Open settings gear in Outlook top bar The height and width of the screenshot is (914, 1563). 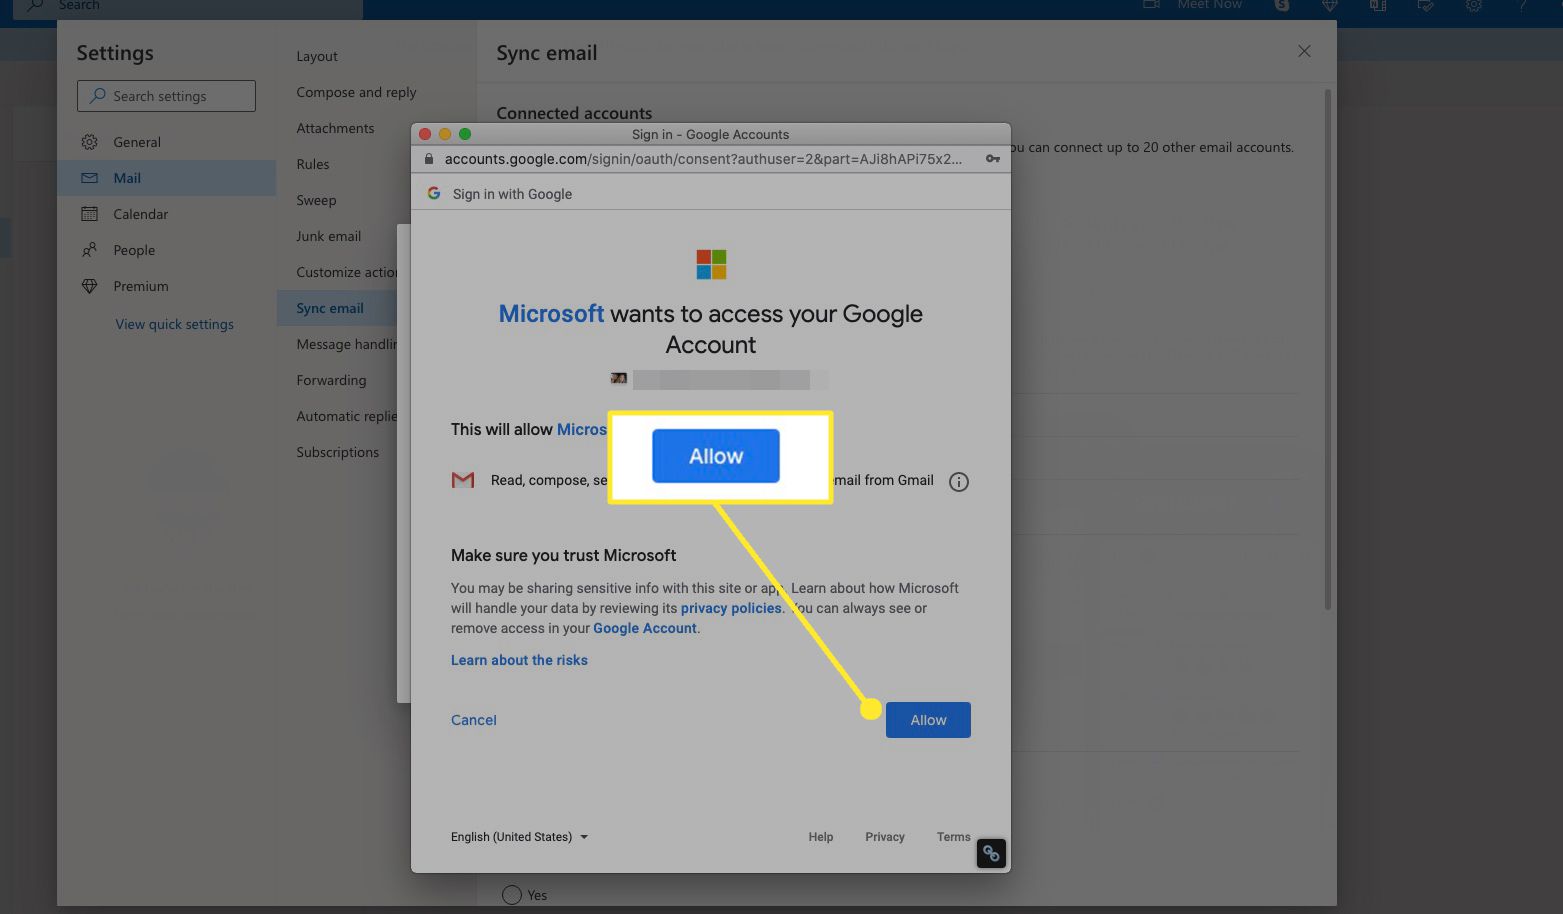(x=1473, y=5)
